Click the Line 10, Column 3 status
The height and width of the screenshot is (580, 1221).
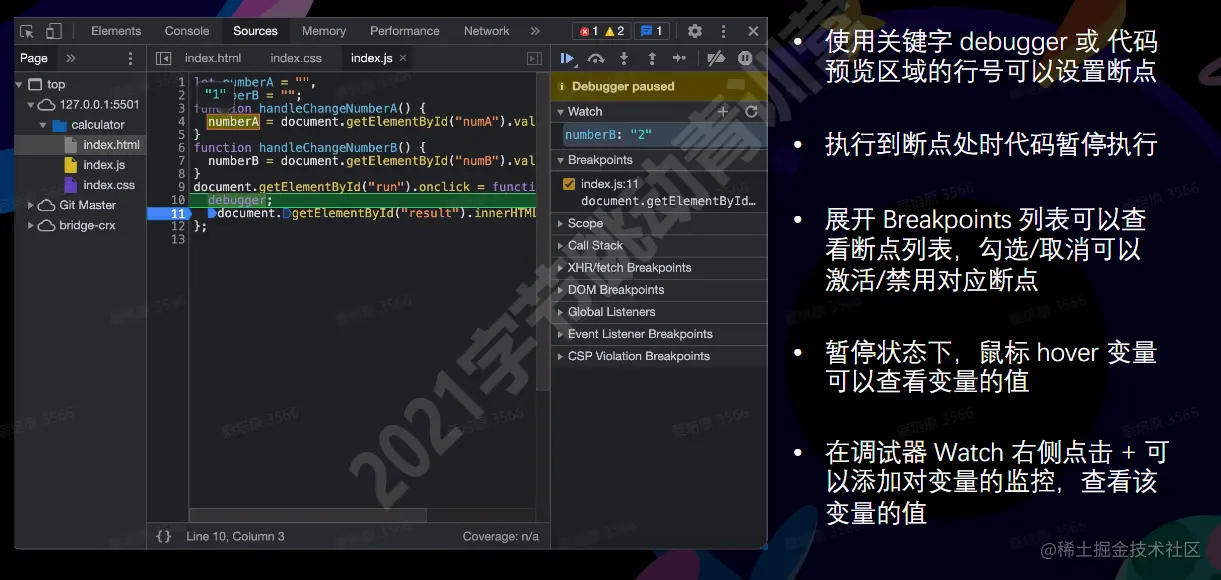(x=235, y=536)
